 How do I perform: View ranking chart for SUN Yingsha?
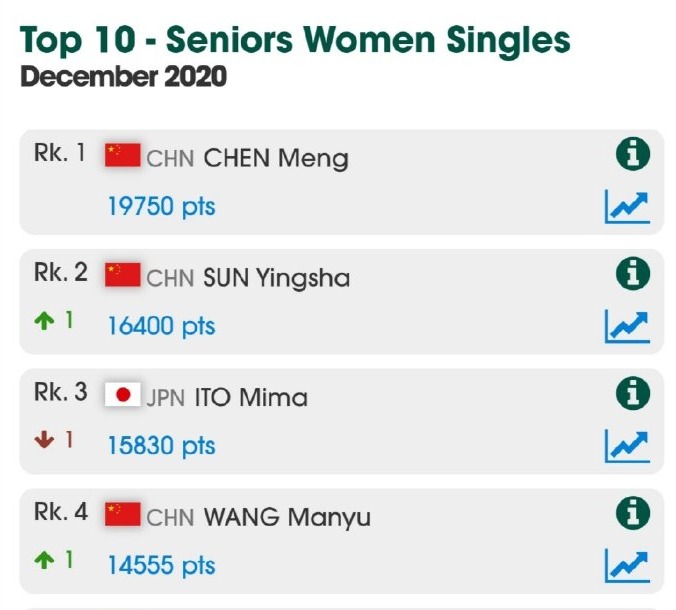click(x=627, y=326)
